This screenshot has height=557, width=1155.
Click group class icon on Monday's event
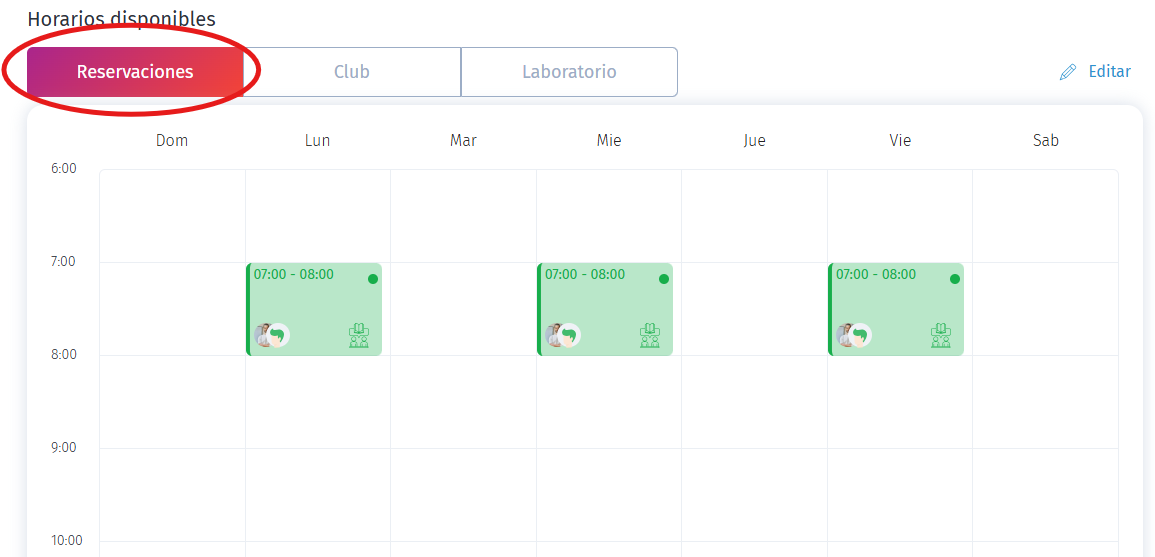pyautogui.click(x=359, y=335)
